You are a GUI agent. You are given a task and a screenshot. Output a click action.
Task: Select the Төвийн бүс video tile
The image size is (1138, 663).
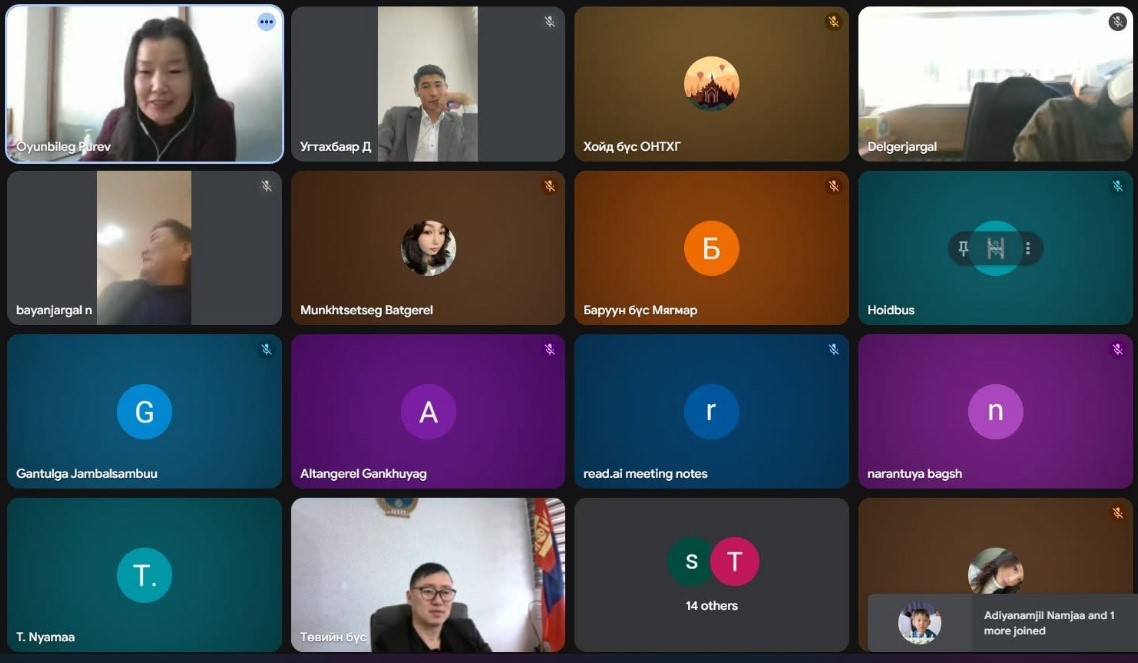428,575
